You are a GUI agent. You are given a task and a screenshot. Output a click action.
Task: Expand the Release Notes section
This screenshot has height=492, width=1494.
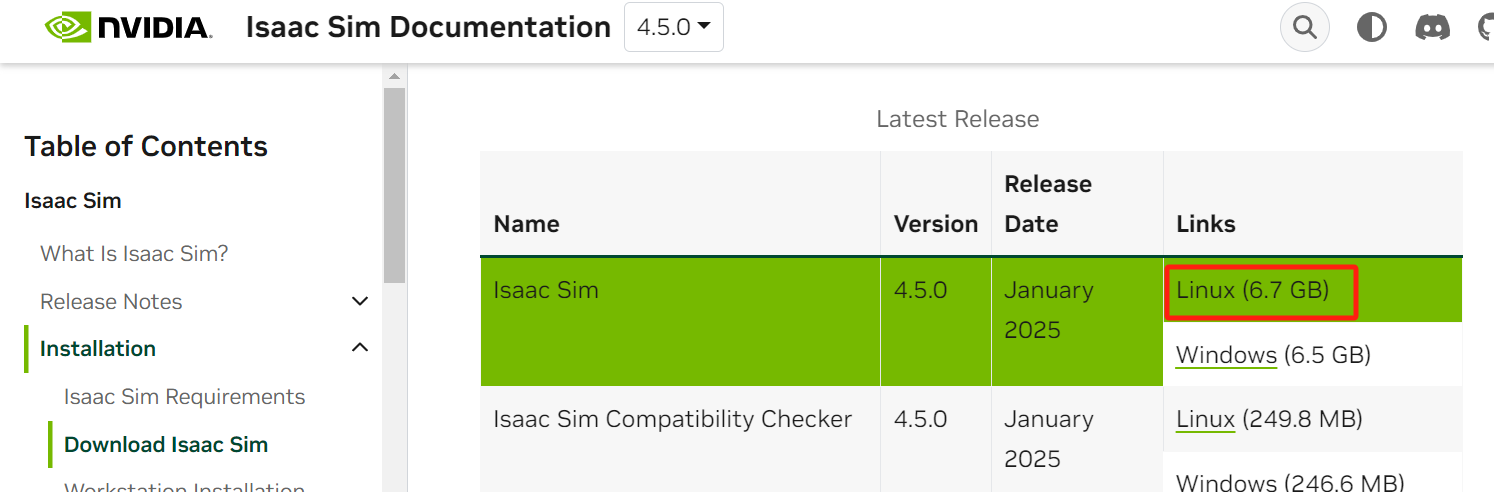pyautogui.click(x=361, y=301)
